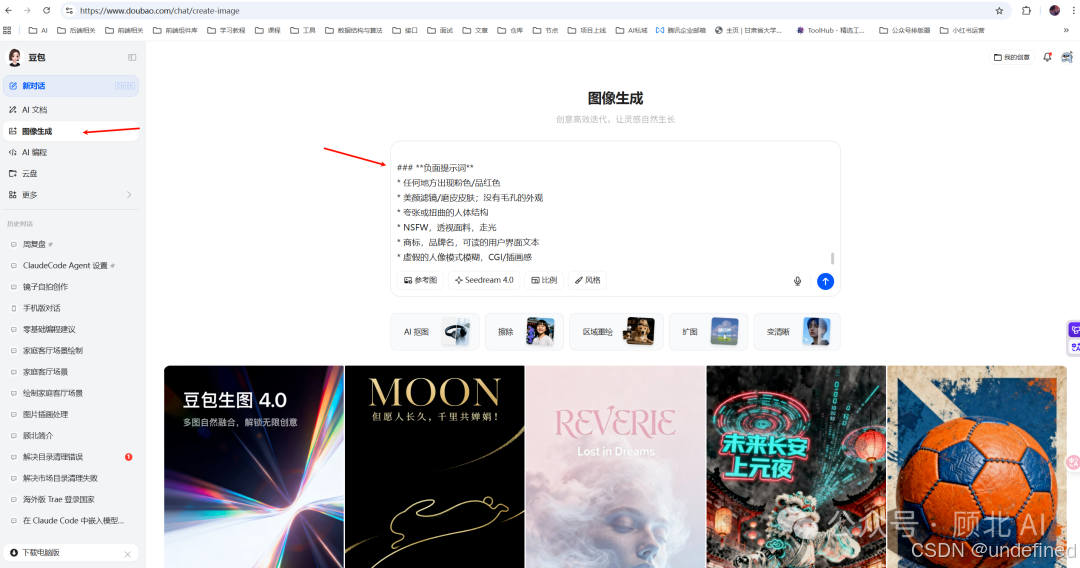Bookmark this page with the star icon

[x=999, y=10]
